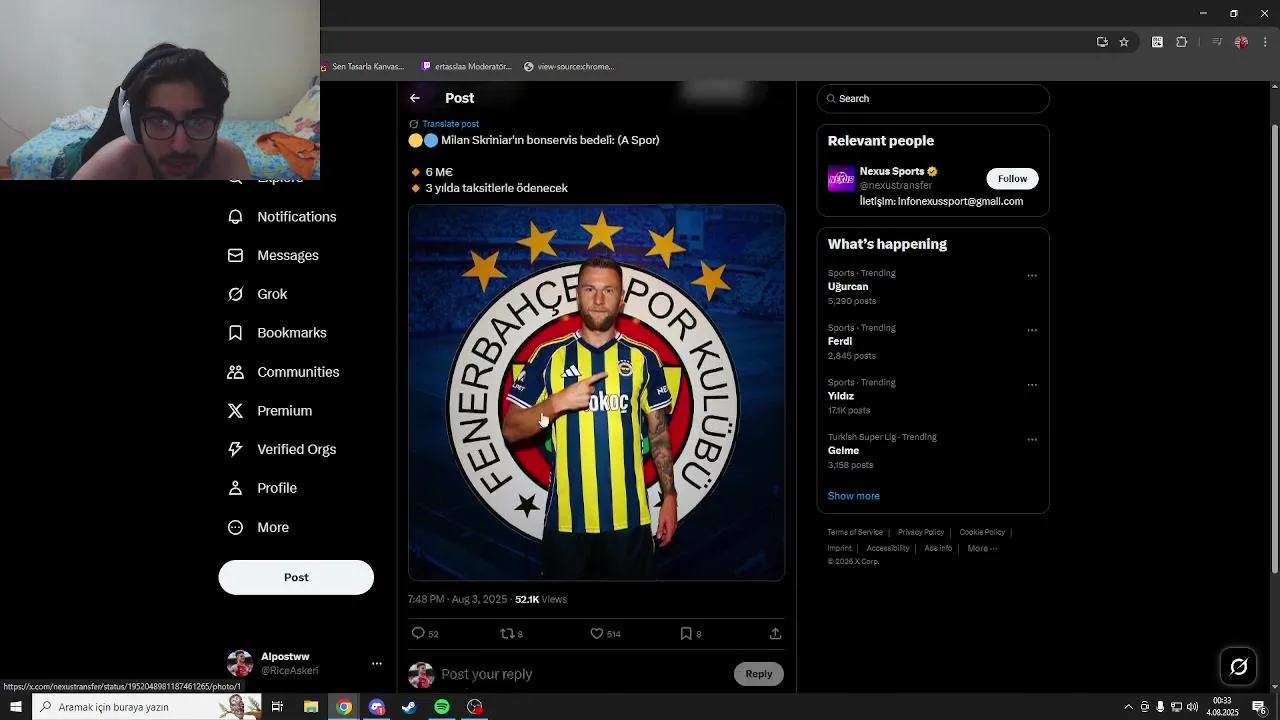Screen dimensions: 1280x720
Task: Open options dots for Uğurcan trend
Action: tap(1032, 275)
